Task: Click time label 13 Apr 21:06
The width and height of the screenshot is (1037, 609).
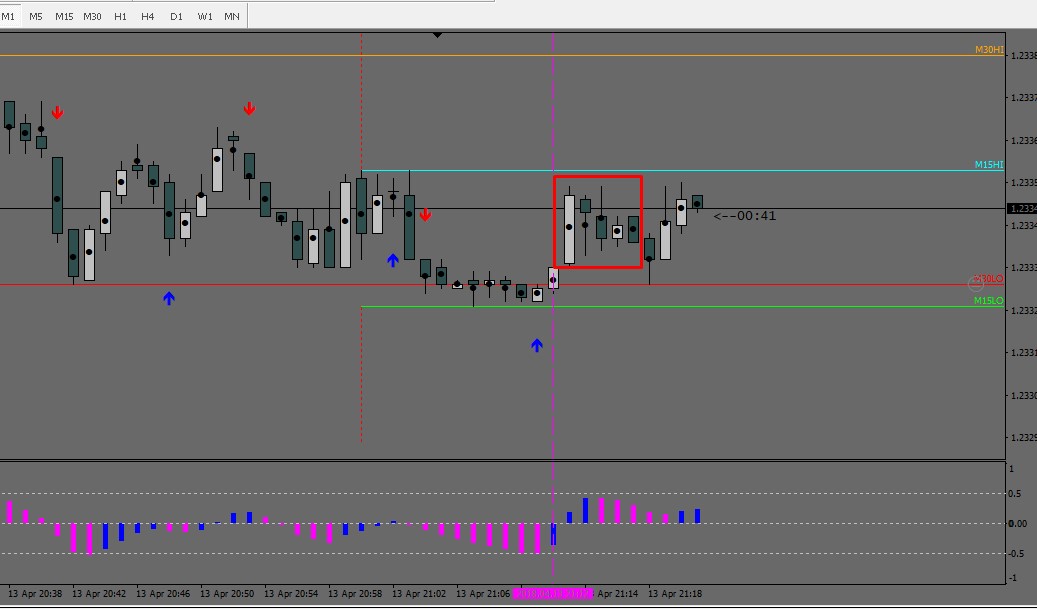Action: point(484,594)
